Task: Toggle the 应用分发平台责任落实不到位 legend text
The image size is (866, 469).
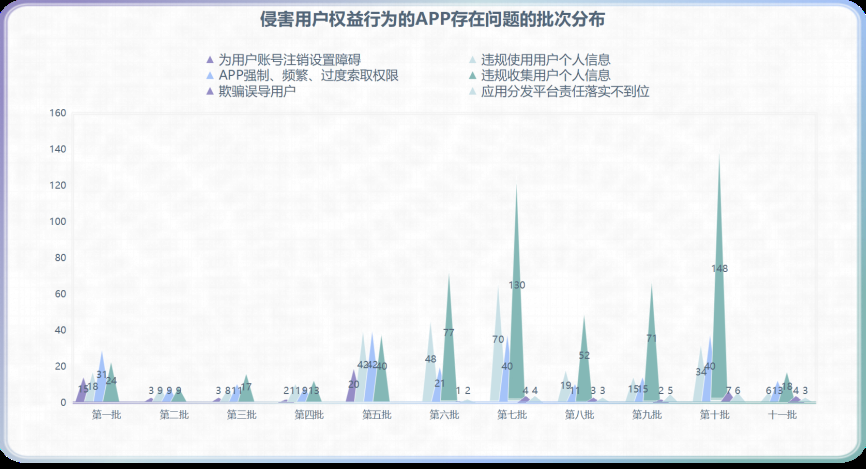Action: (x=565, y=92)
